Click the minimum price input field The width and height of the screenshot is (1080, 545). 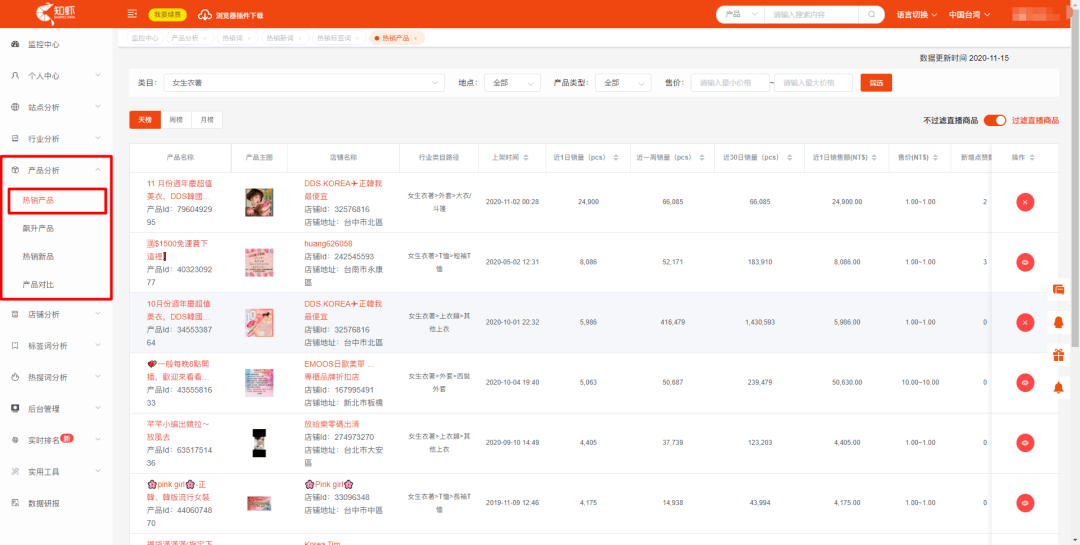coord(729,83)
